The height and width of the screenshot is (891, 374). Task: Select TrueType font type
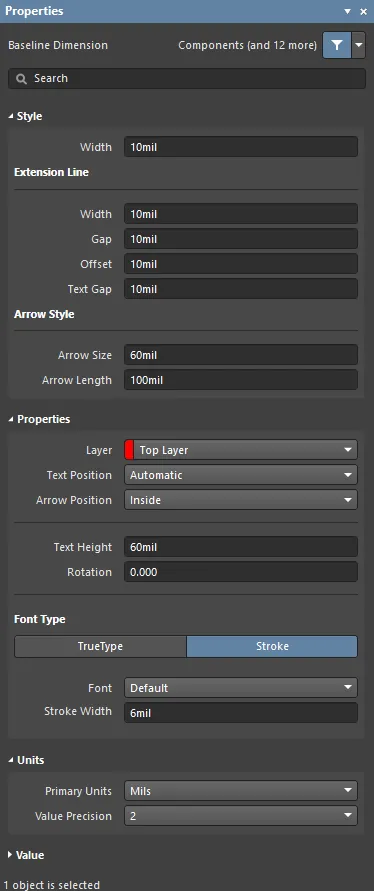100,646
